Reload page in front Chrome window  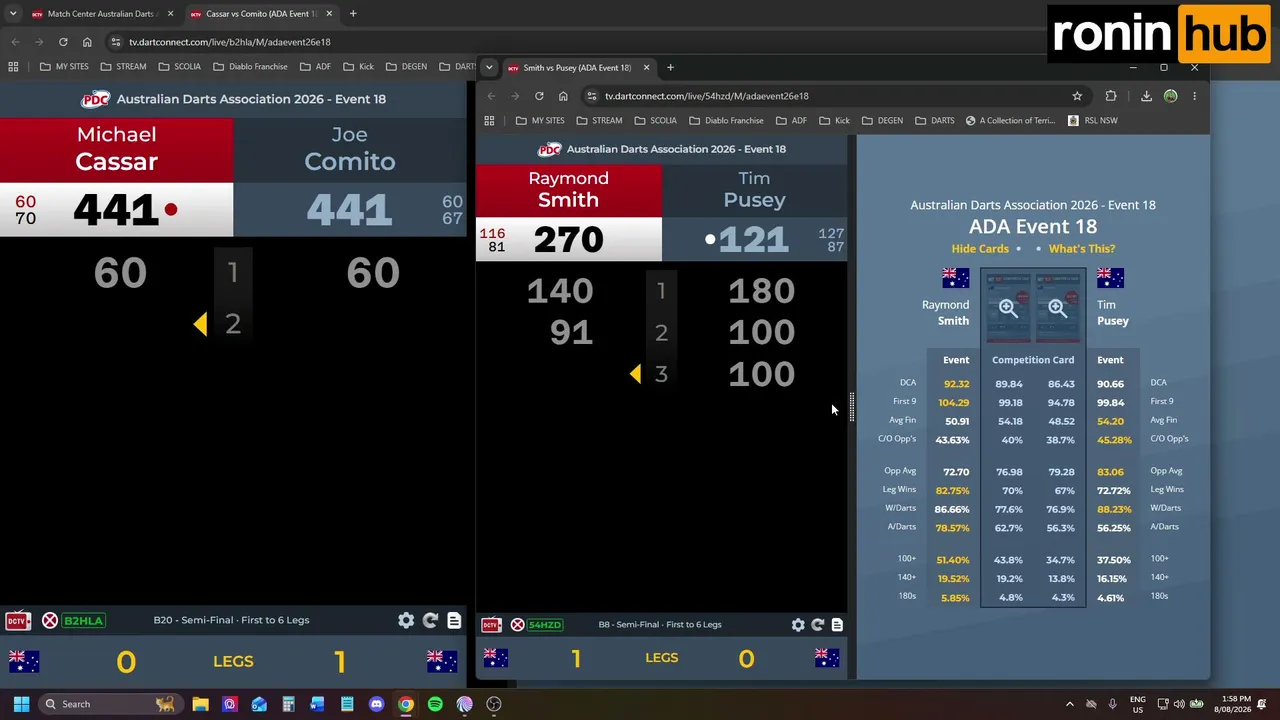pyautogui.click(x=539, y=96)
